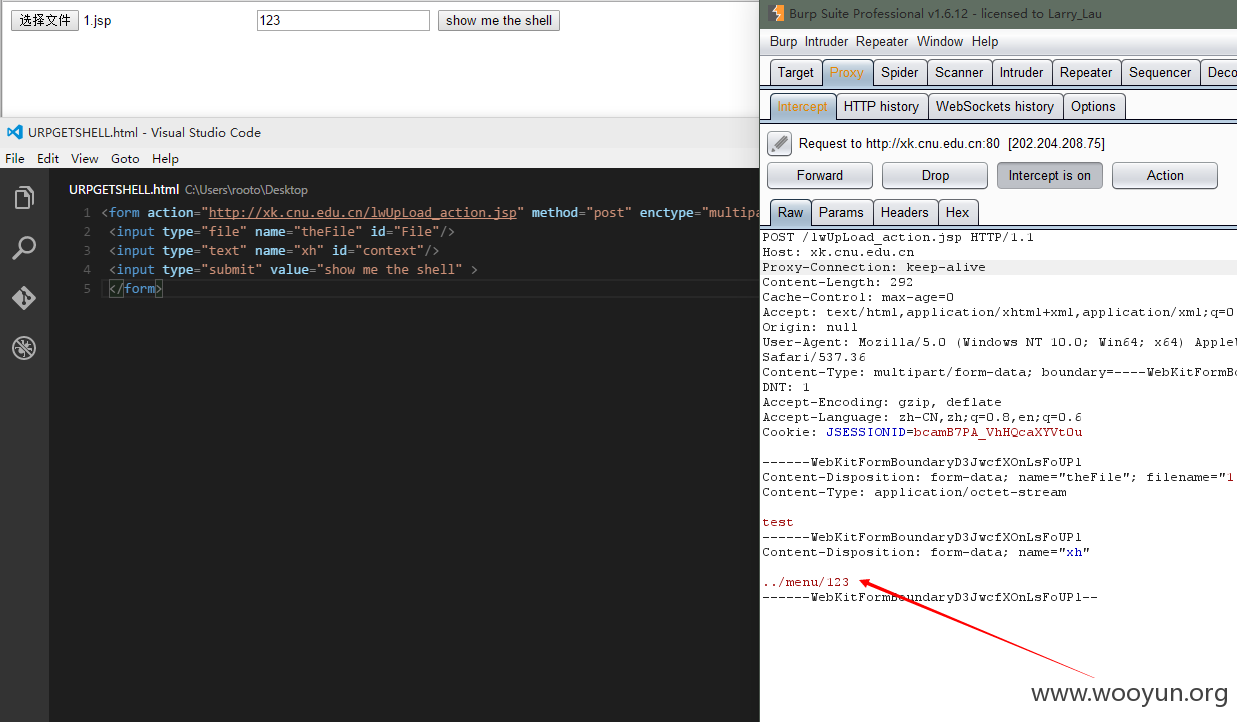
Task: Switch to the Proxy tab
Action: click(846, 72)
